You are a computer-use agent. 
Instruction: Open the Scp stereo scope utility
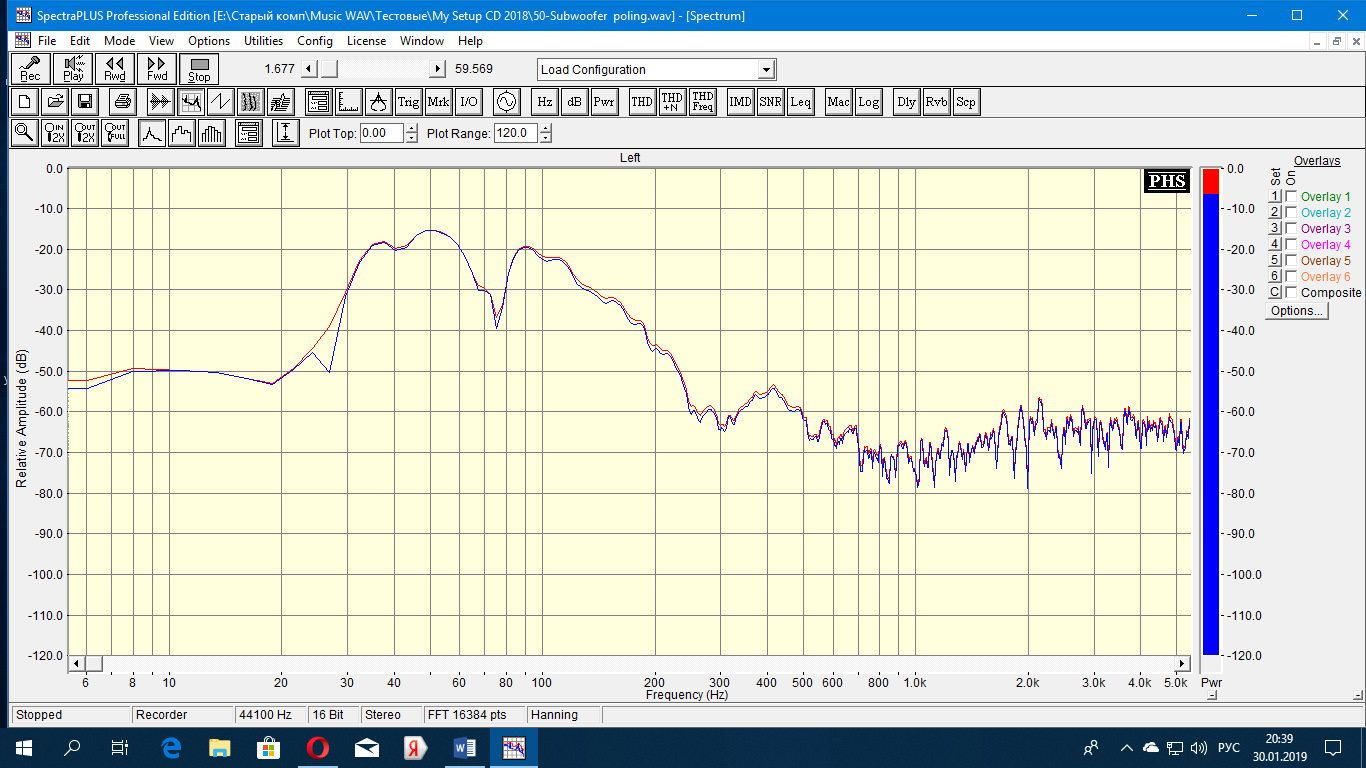tap(966, 101)
